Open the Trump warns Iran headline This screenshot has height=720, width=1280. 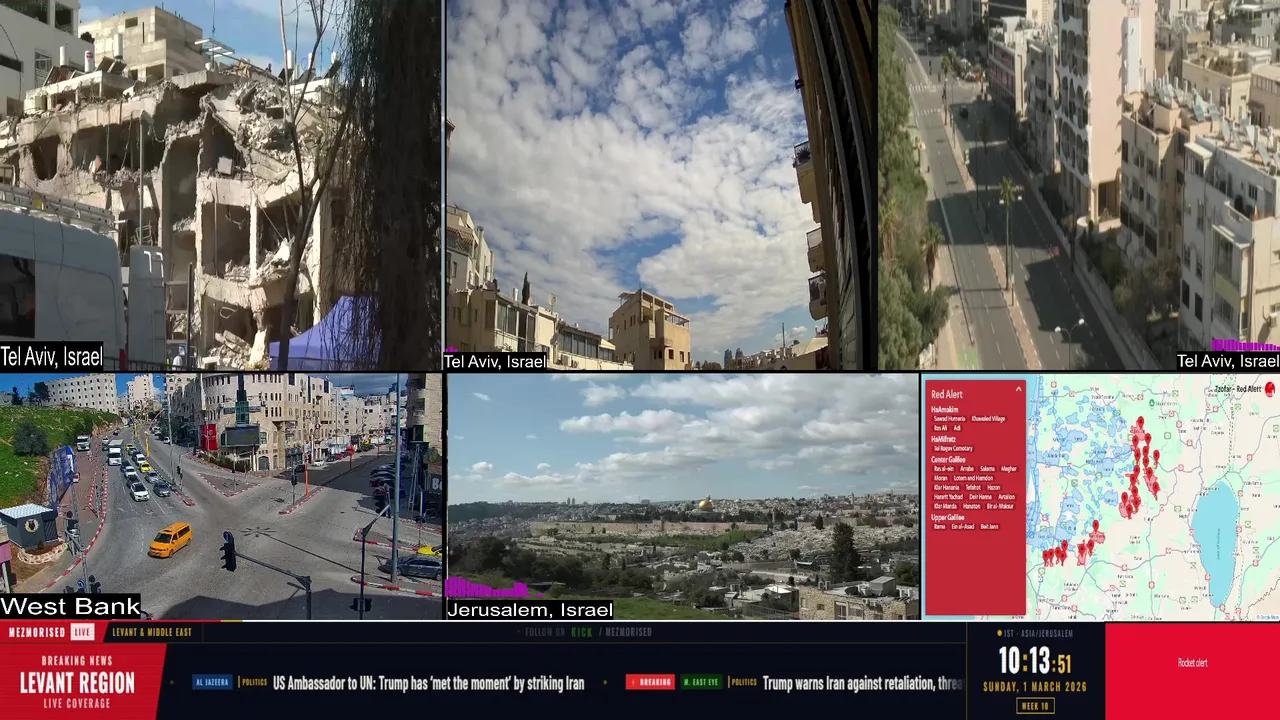pyautogui.click(x=862, y=683)
